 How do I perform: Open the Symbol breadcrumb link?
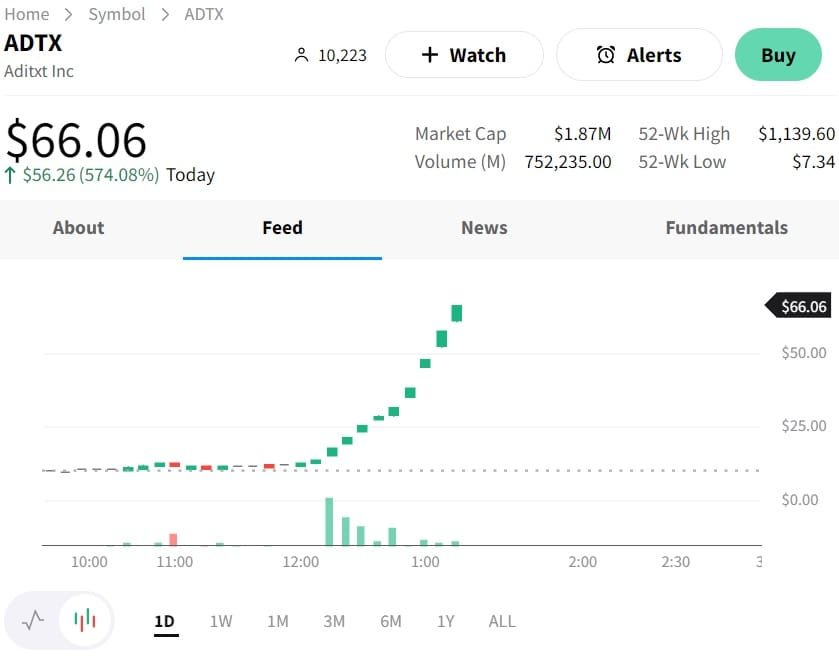[117, 14]
